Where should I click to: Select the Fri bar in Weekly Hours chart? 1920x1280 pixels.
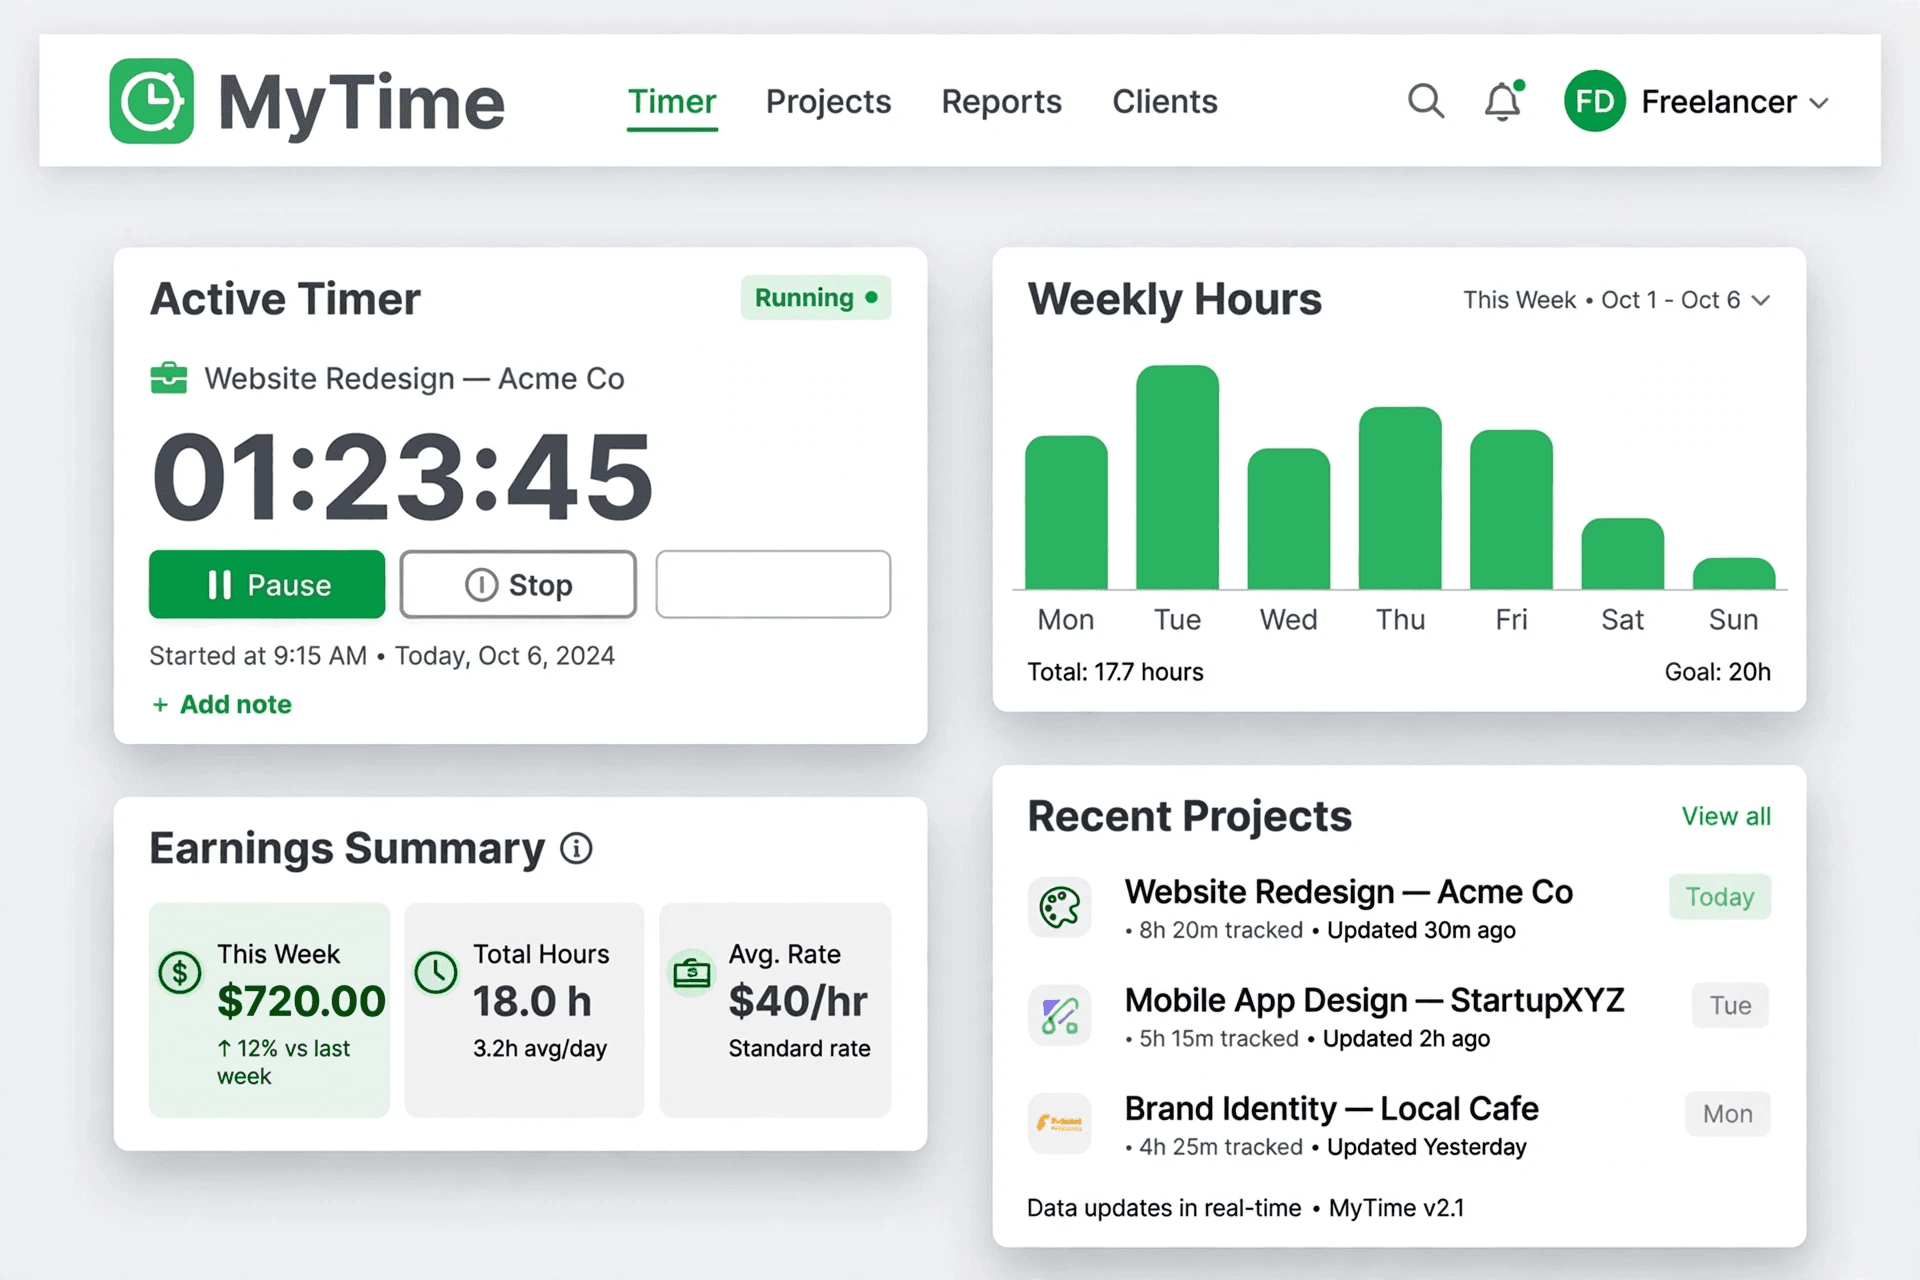(x=1511, y=509)
